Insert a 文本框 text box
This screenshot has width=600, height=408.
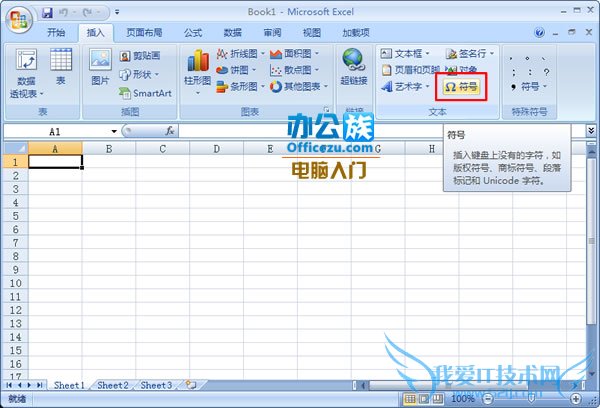click(x=405, y=54)
